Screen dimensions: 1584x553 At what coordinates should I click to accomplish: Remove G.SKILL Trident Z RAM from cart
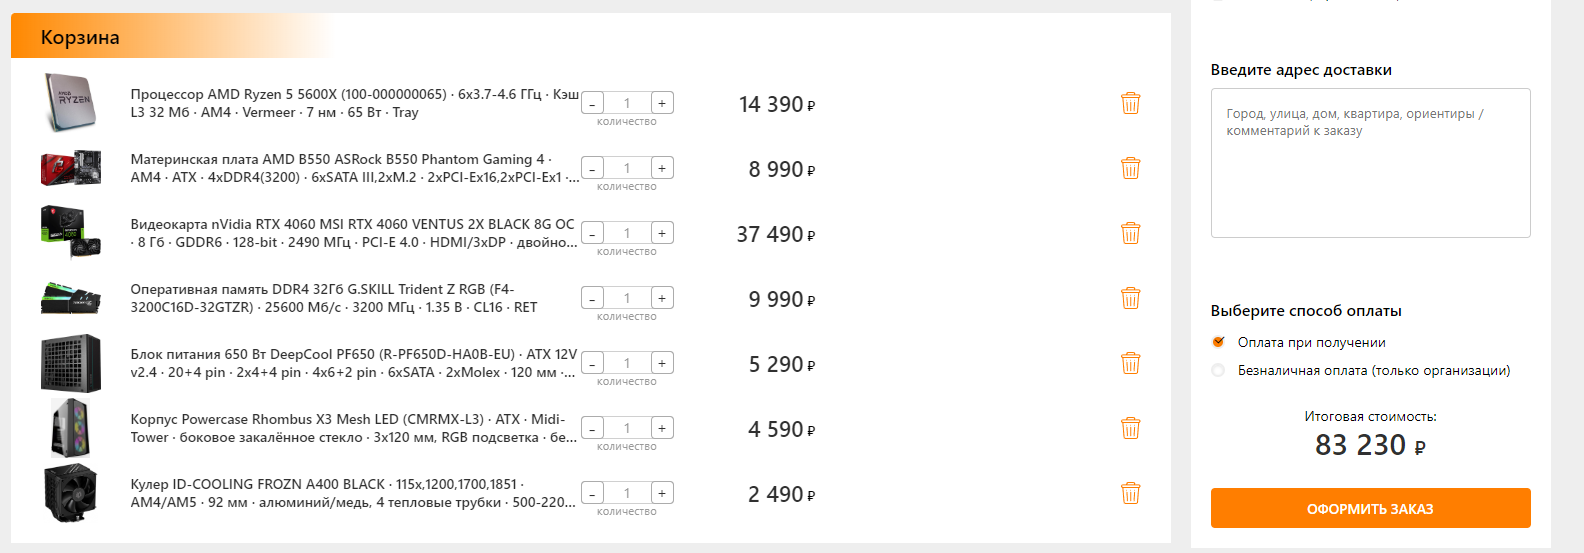point(1130,298)
